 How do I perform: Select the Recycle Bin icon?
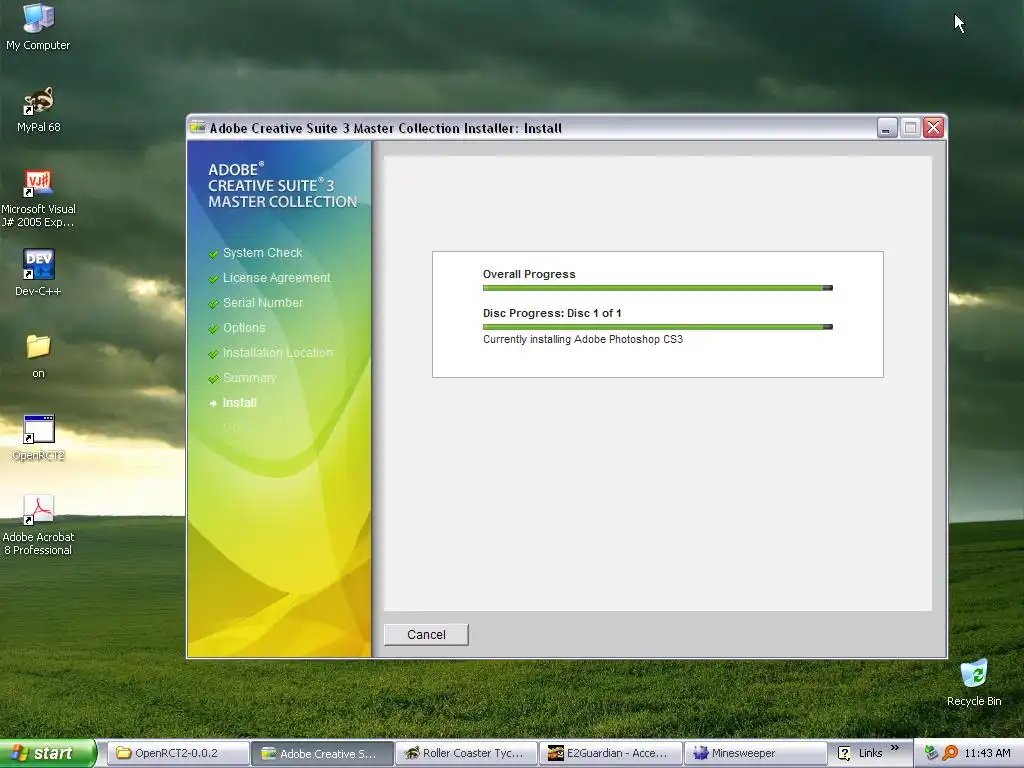pyautogui.click(x=974, y=682)
